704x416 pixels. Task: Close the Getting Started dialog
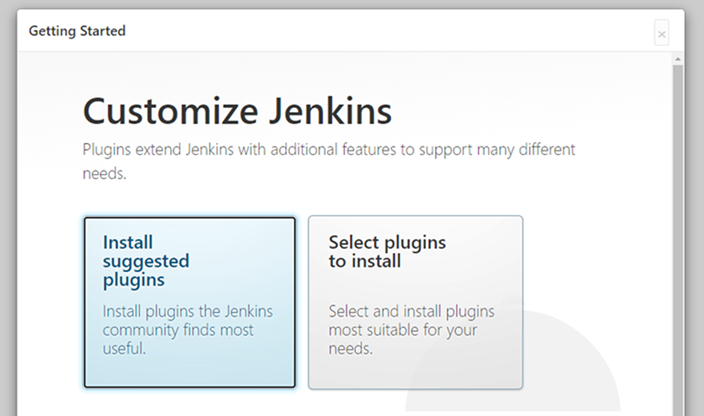[x=661, y=33]
